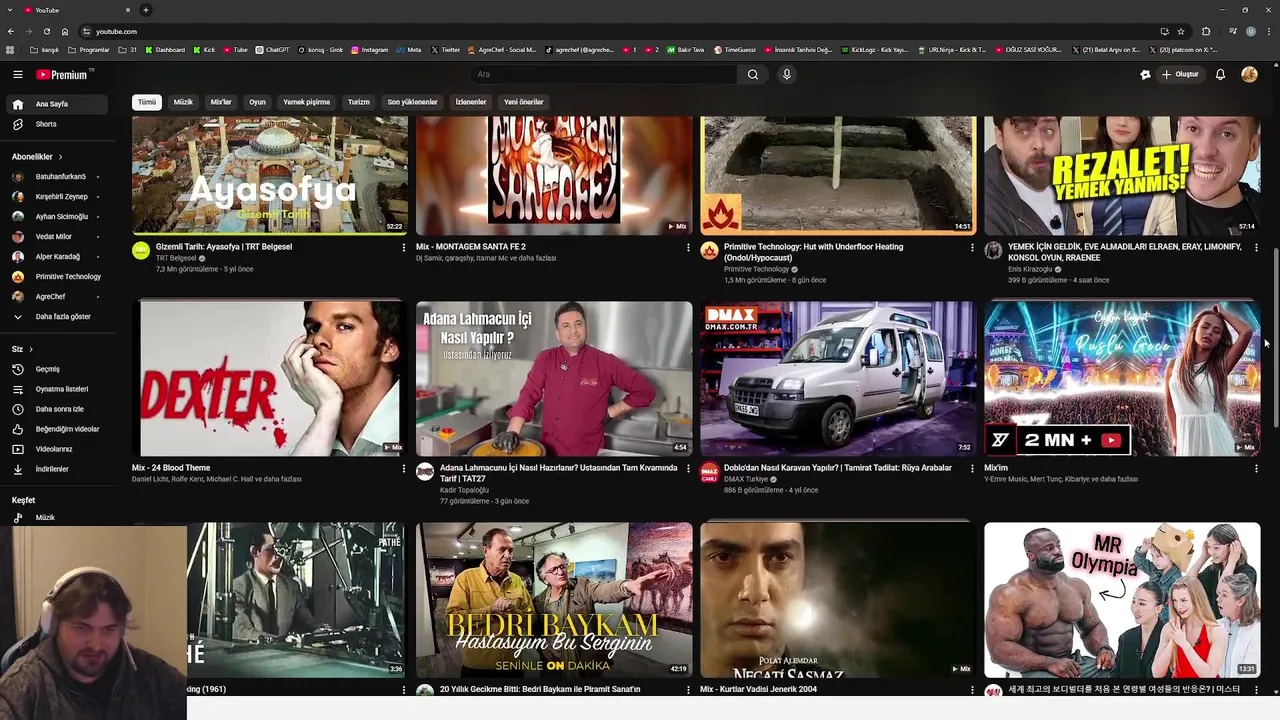
Task: Go back in browser
Action: pos(10,31)
